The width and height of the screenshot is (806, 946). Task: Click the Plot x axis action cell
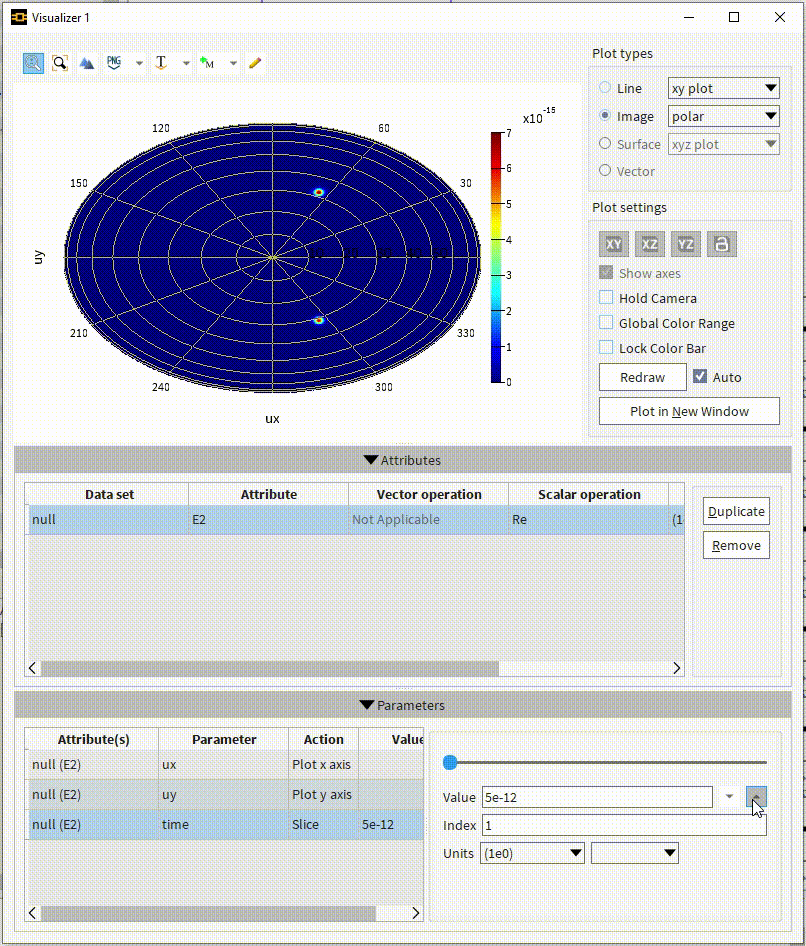(323, 764)
